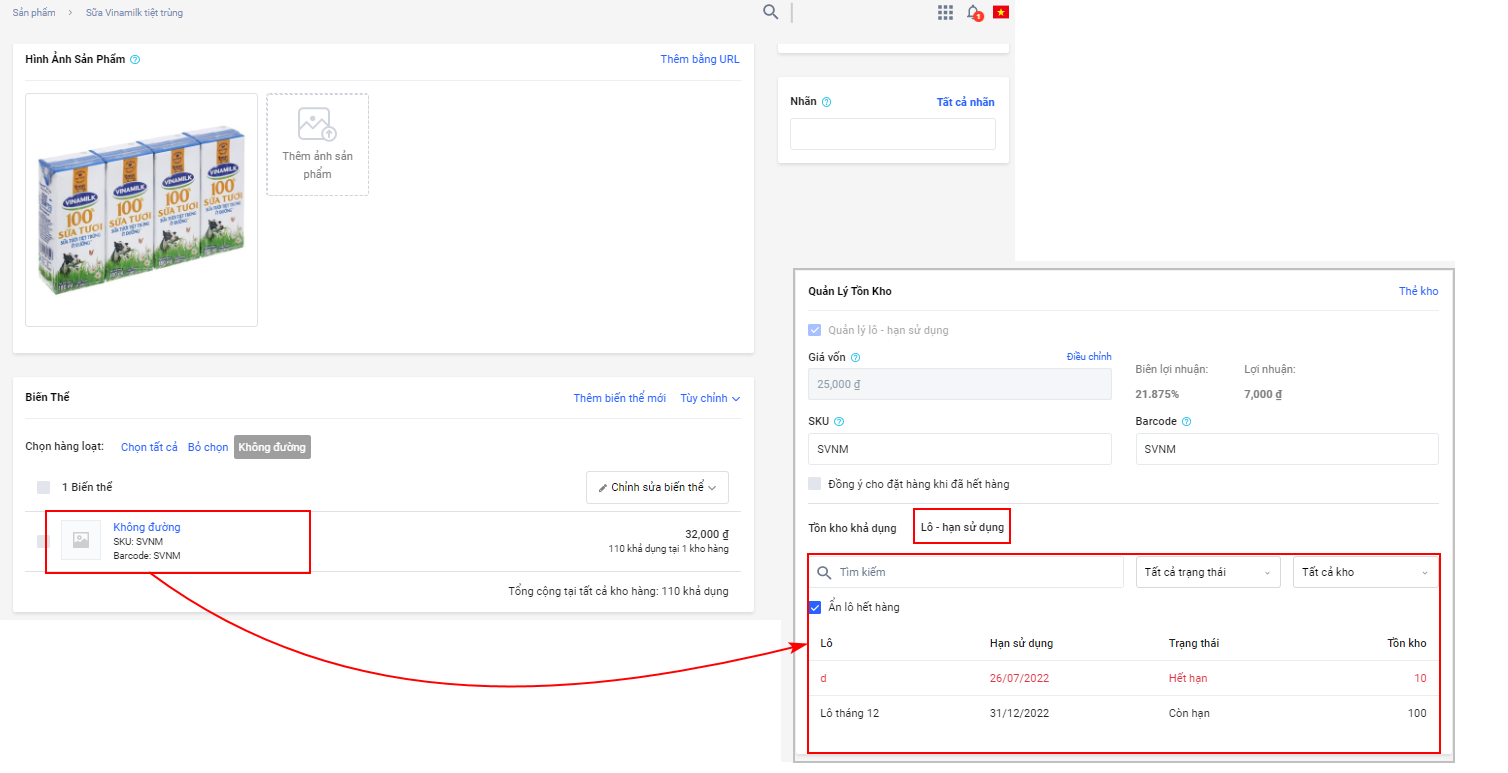Switch to Lô - hạn sử dụng tab
This screenshot has width=1508, height=773.
click(961, 527)
